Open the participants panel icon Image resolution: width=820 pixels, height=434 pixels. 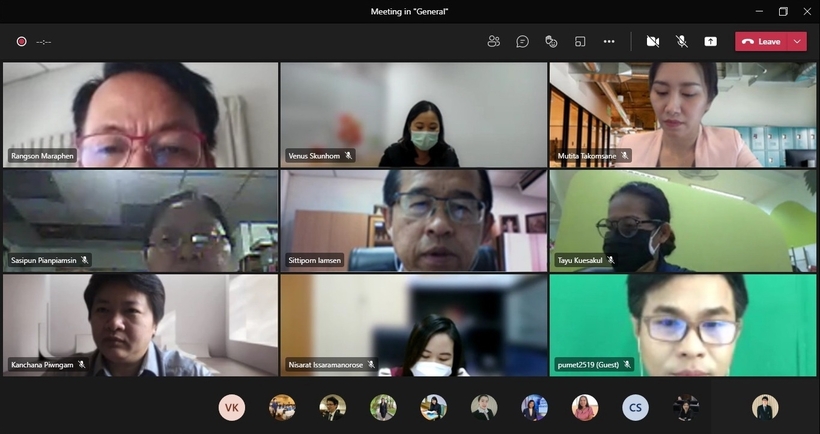[x=493, y=41]
